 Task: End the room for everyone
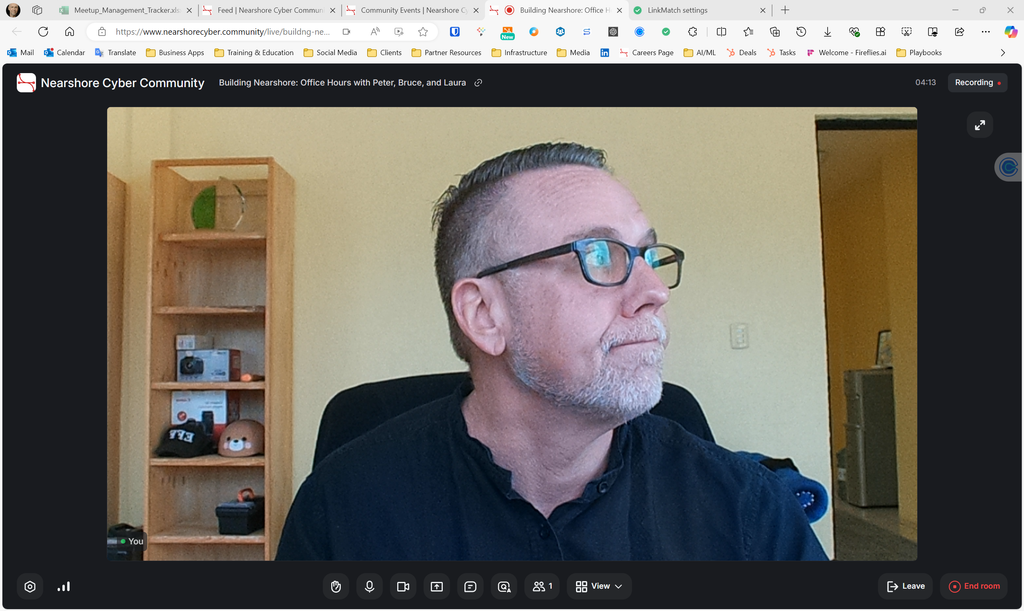[974, 587]
